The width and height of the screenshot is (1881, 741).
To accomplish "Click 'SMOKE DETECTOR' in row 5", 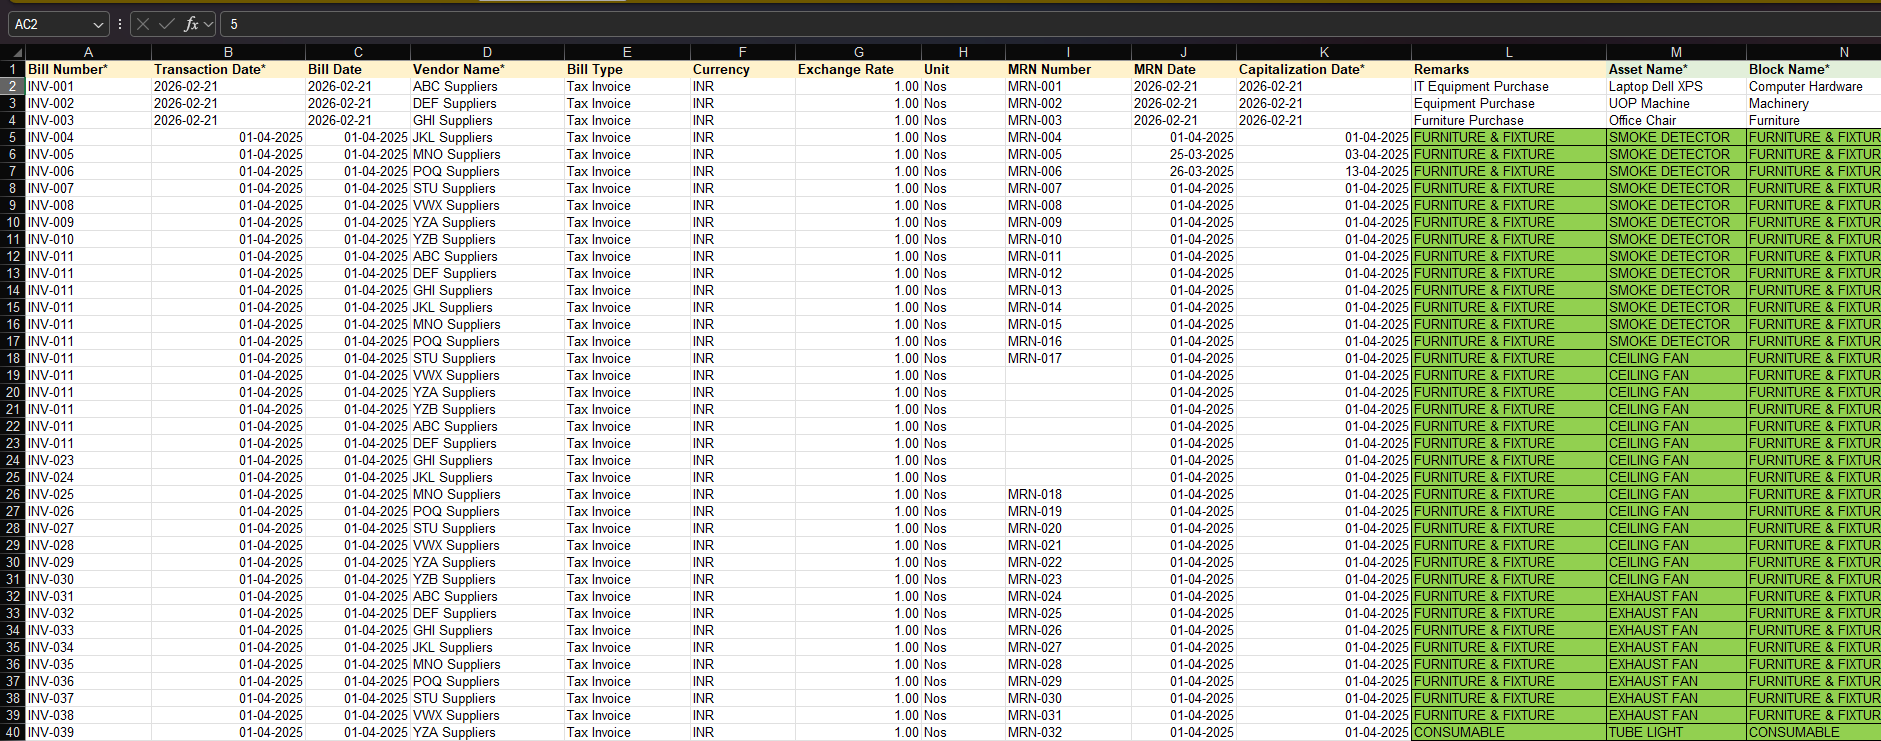I will pyautogui.click(x=1676, y=137).
